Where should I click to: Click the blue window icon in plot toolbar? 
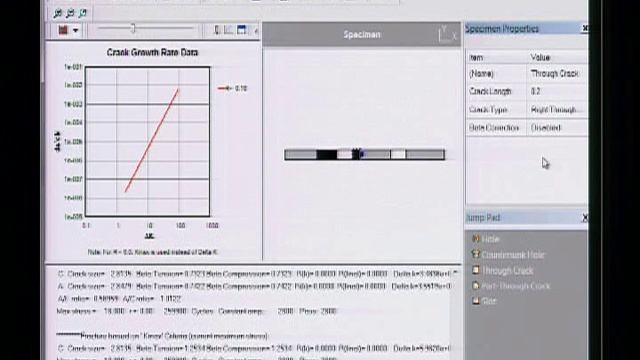pyautogui.click(x=242, y=29)
